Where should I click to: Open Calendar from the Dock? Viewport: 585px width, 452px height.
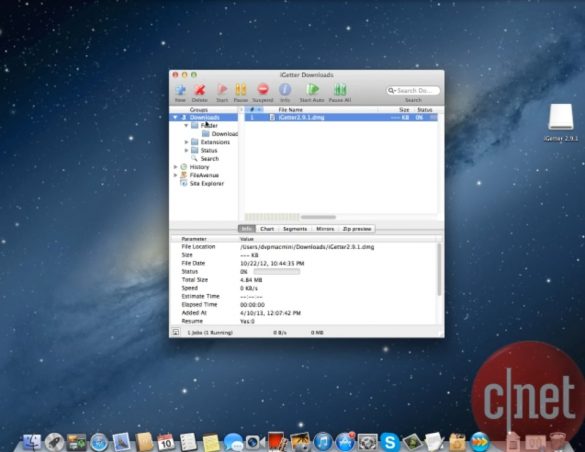tap(166, 442)
